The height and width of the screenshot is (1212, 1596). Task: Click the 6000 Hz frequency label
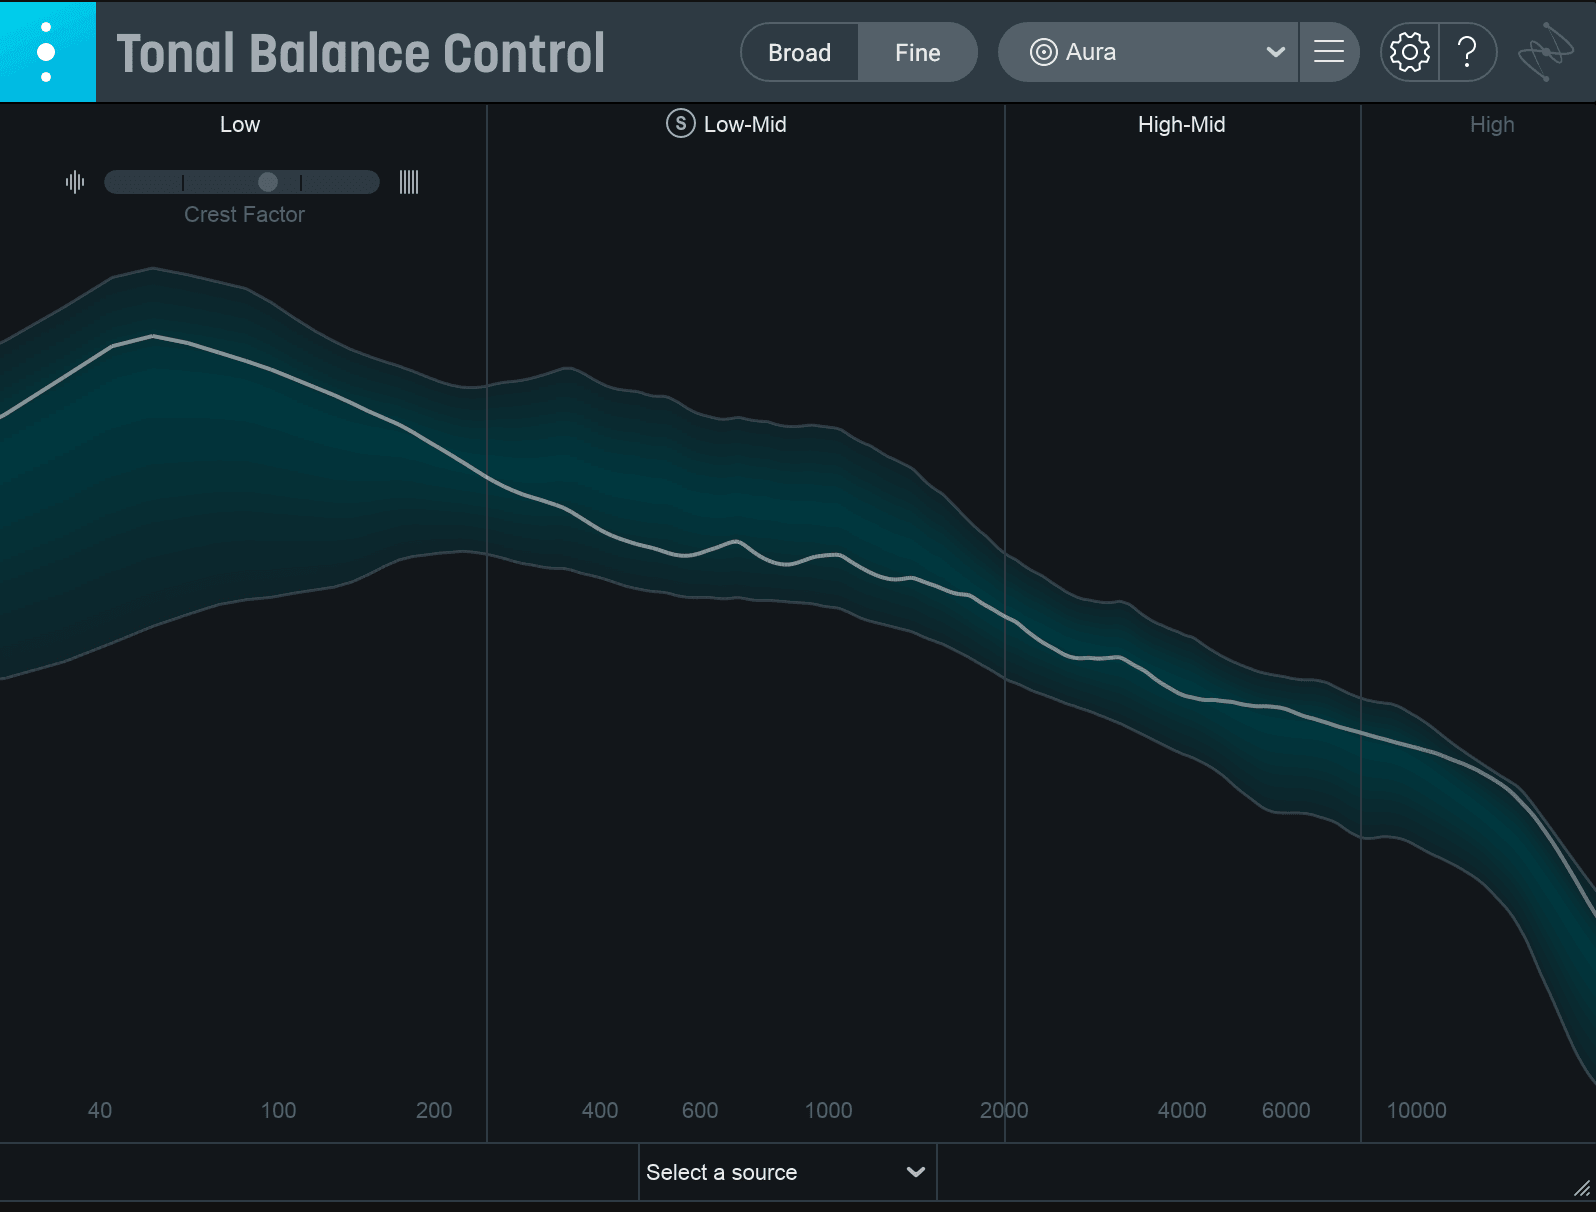(1286, 1110)
